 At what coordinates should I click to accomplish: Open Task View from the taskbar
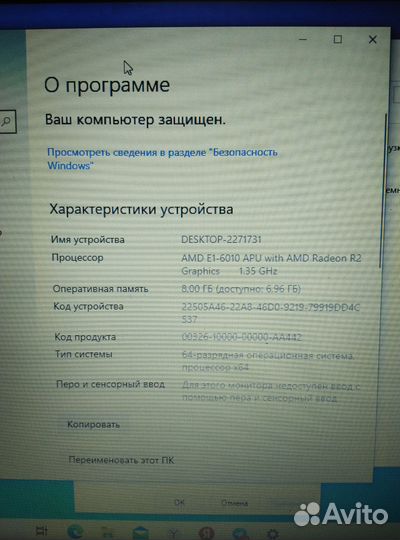tap(42, 531)
